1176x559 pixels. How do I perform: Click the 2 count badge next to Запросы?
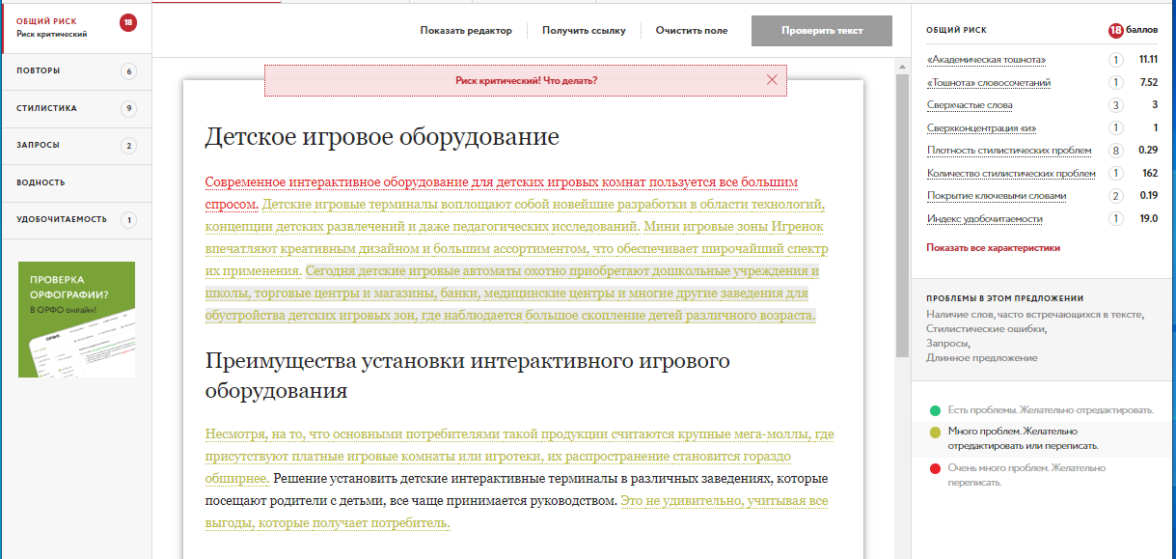click(128, 146)
